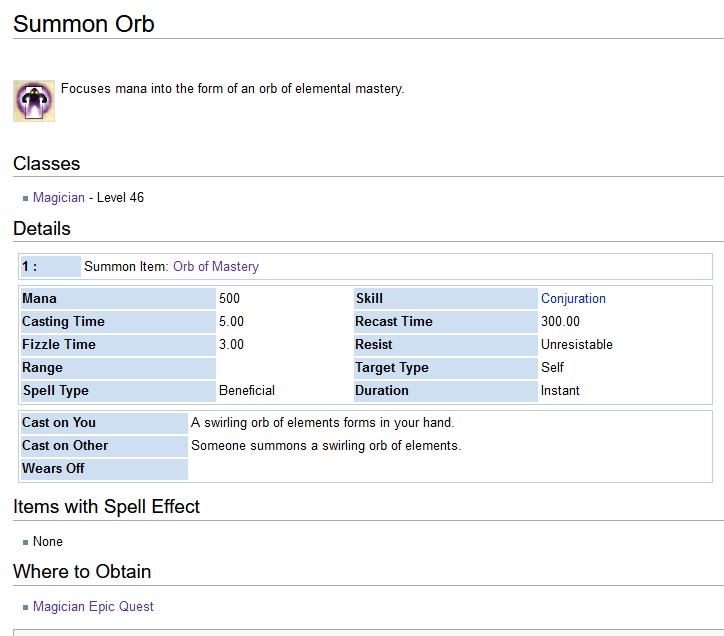Select the Classes section heading
The image size is (724, 636).
click(x=47, y=164)
